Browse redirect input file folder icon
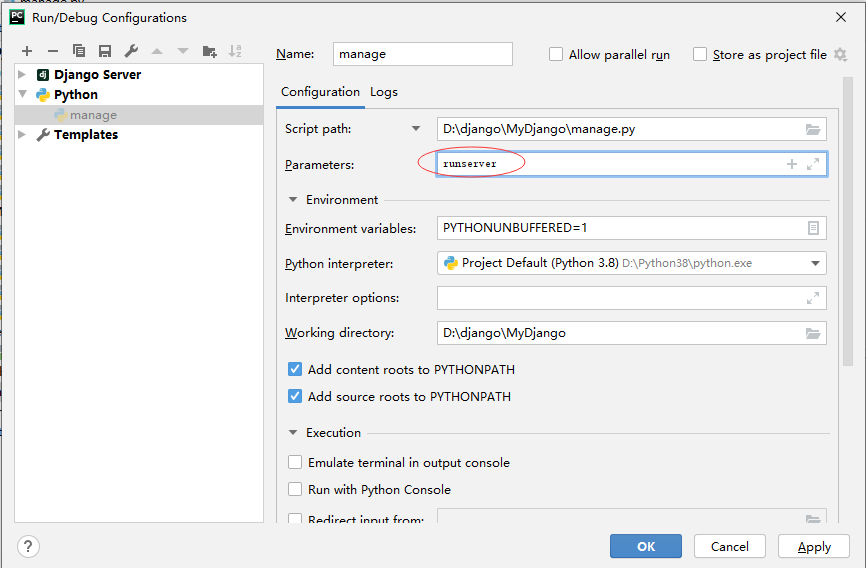The width and height of the screenshot is (866, 568). coord(812,519)
